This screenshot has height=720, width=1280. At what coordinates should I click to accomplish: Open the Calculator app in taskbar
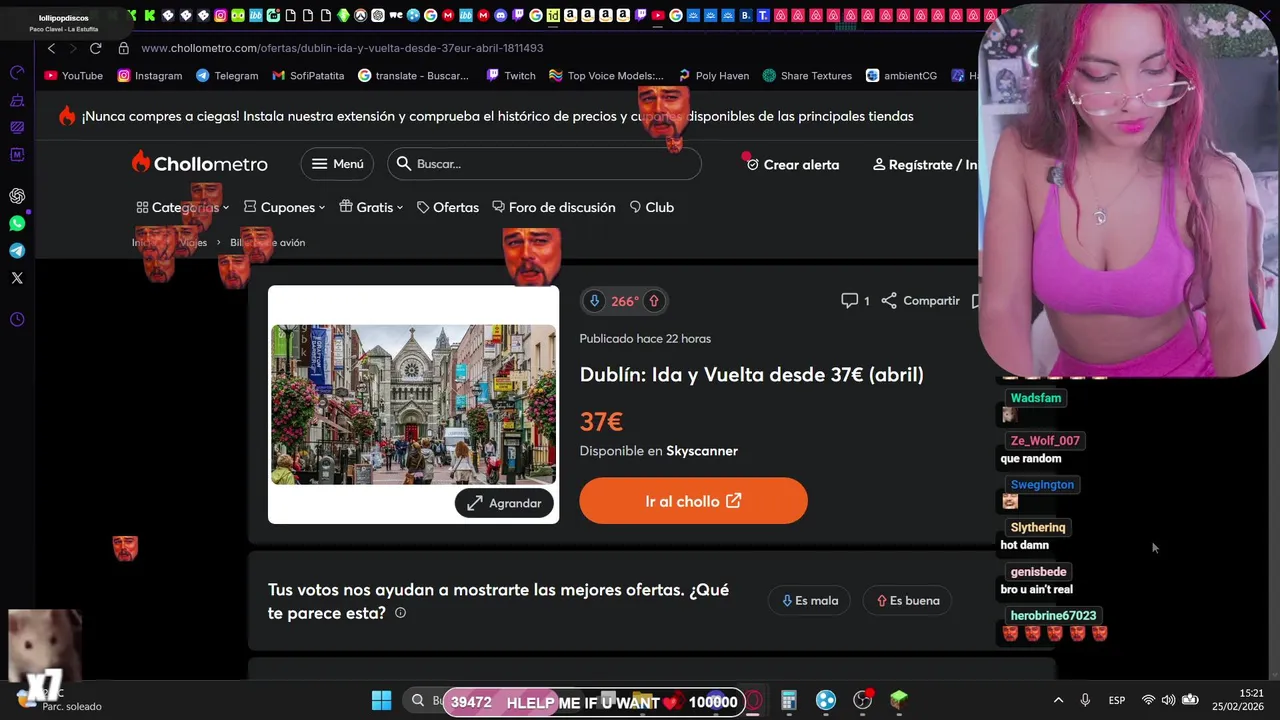coord(788,700)
